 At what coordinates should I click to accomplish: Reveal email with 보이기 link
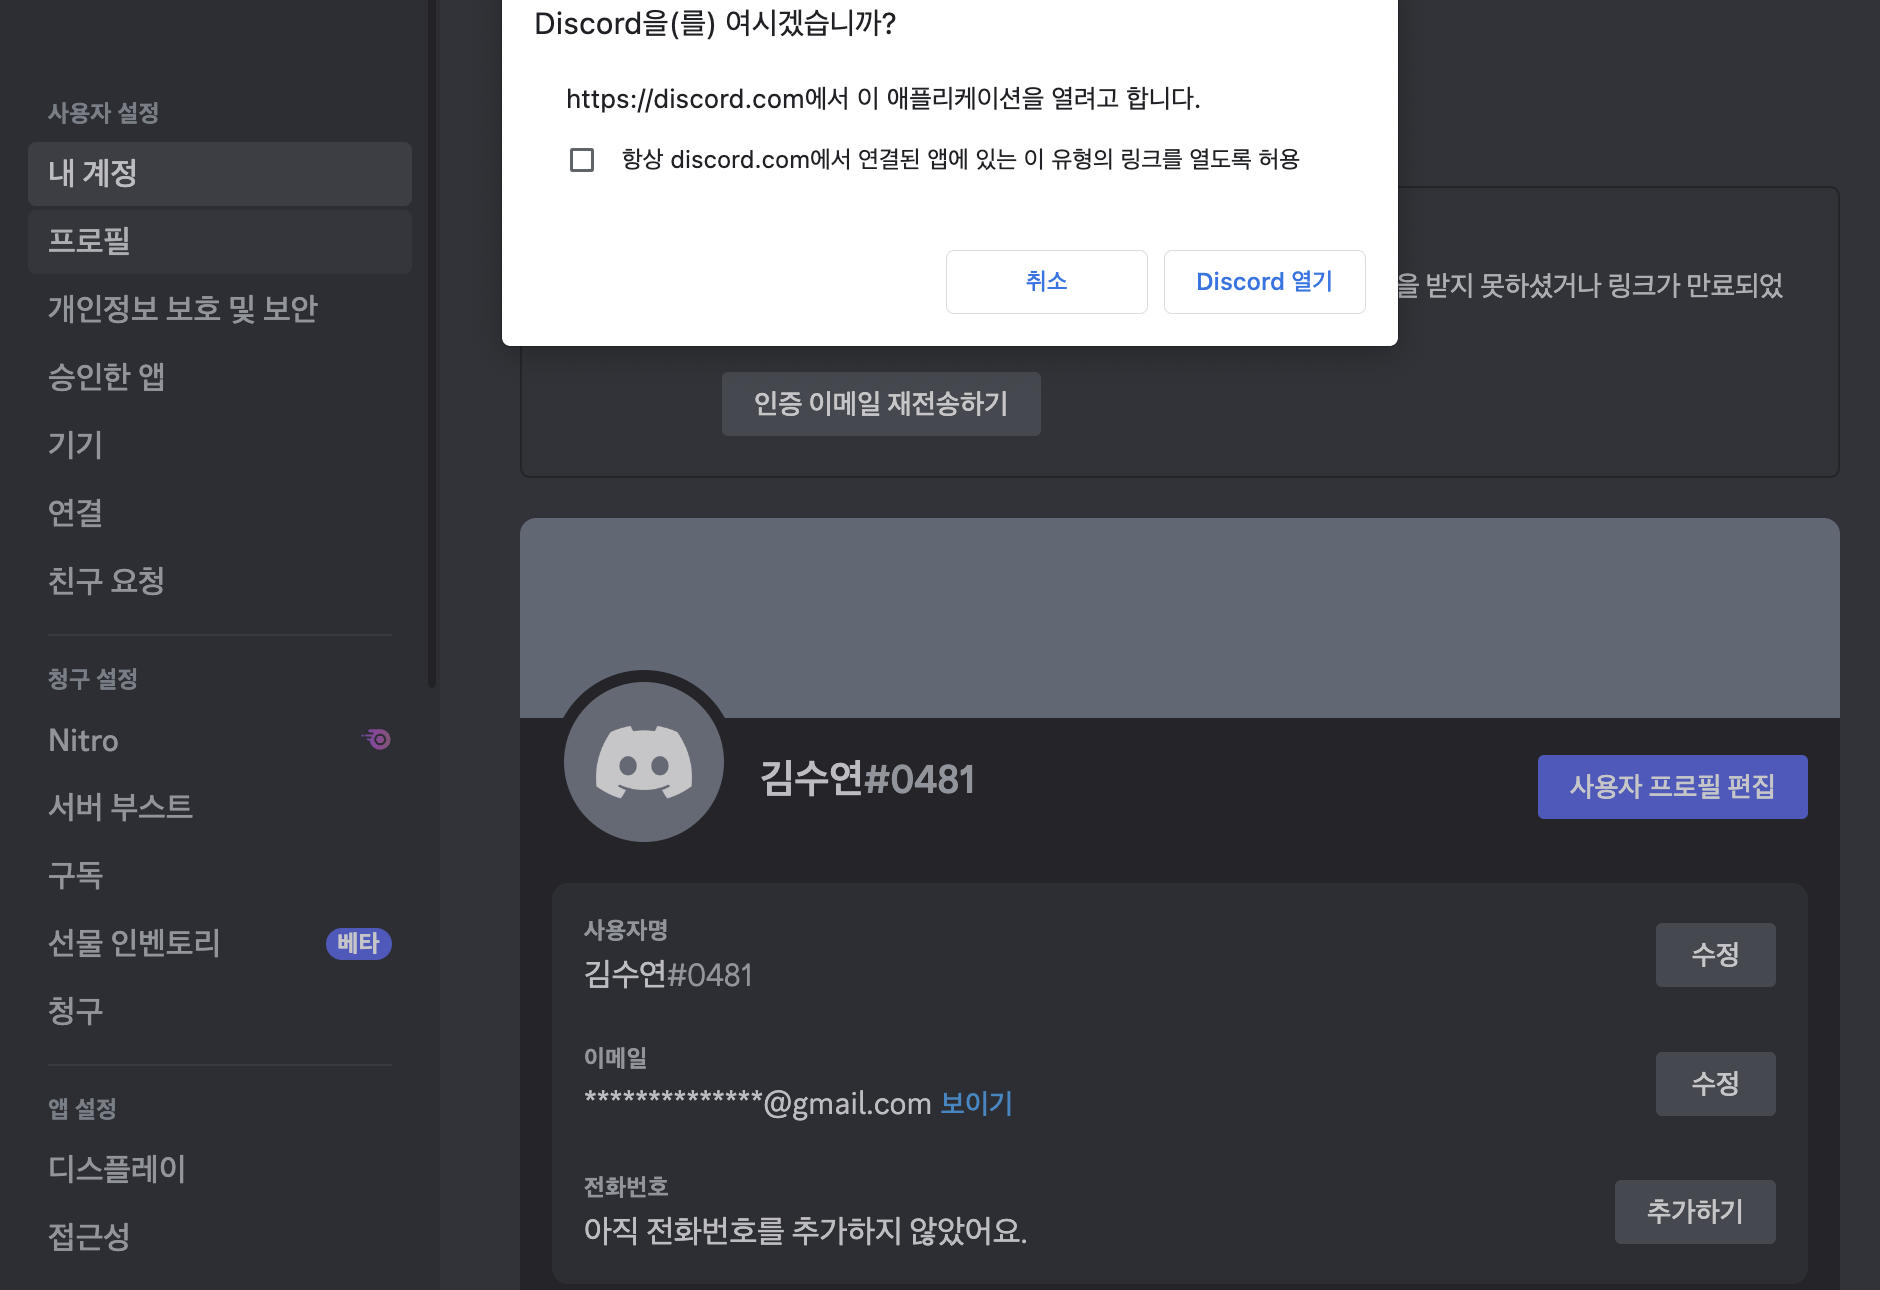[x=976, y=1103]
